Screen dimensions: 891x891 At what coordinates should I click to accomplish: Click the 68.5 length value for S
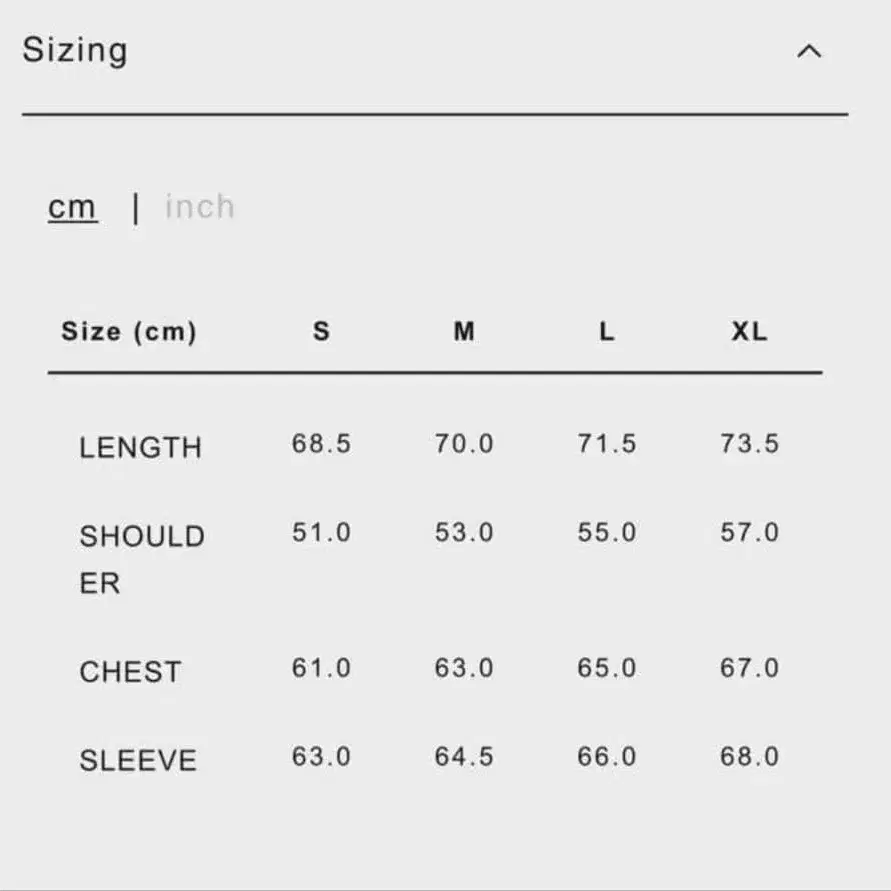[x=321, y=444]
